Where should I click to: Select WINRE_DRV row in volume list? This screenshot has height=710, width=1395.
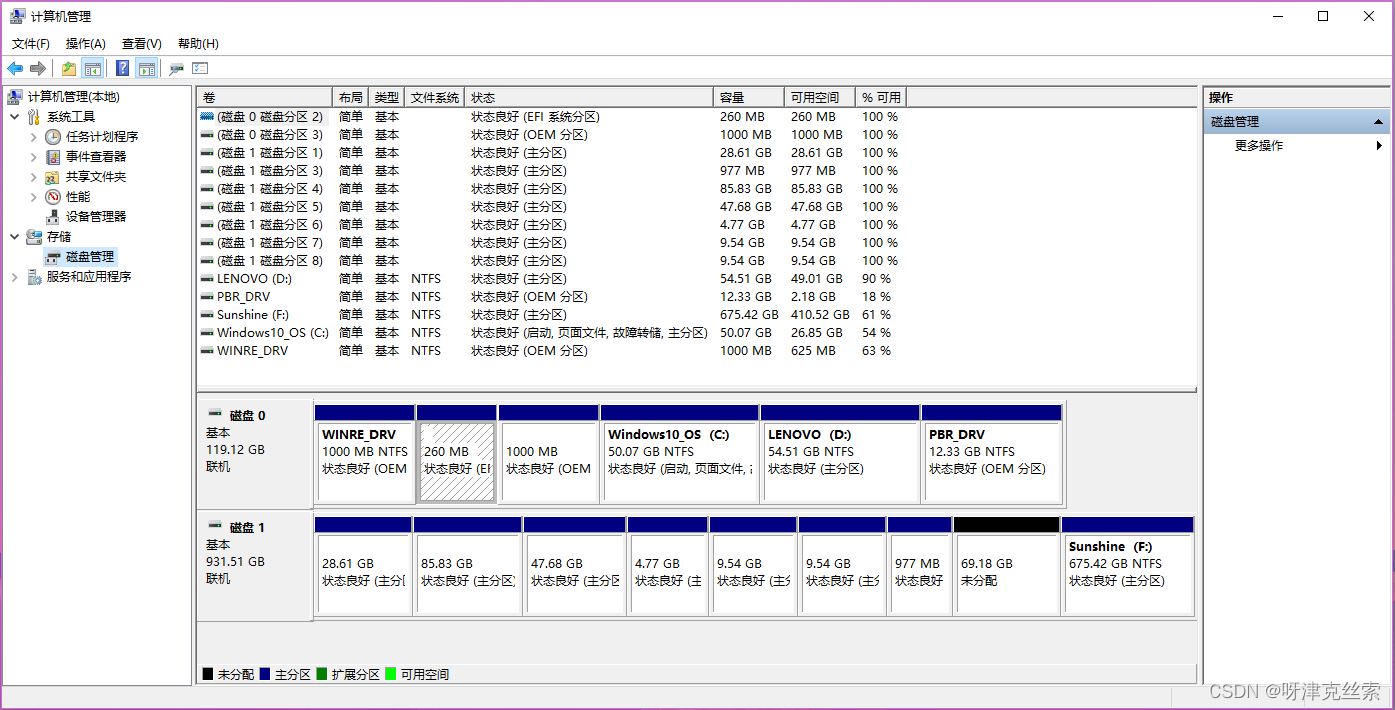(x=552, y=351)
